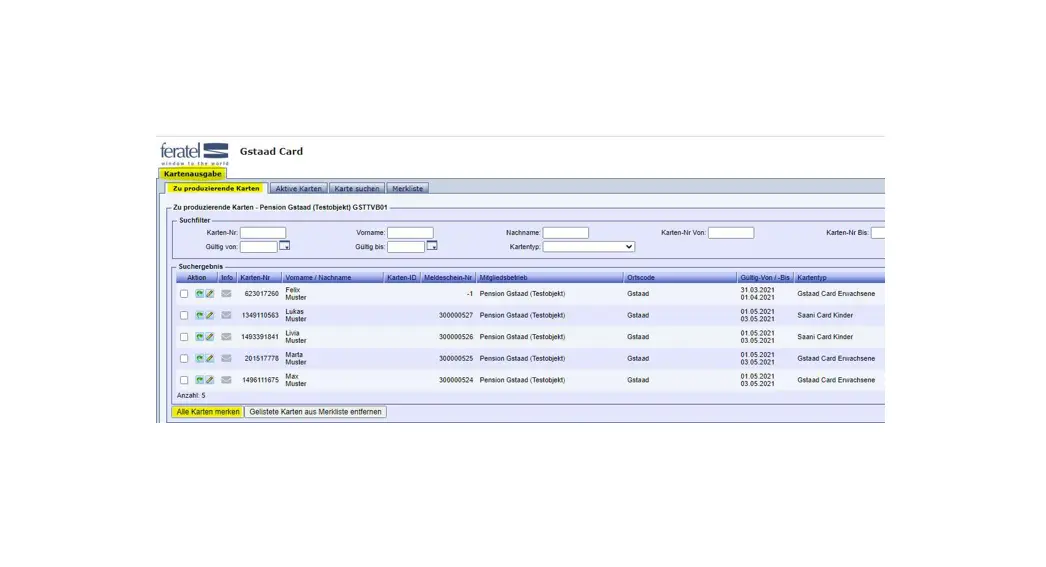Viewport: 1046px width, 567px height.
Task: Click Saani Card Kinder in Lukas row
Action: click(825, 316)
